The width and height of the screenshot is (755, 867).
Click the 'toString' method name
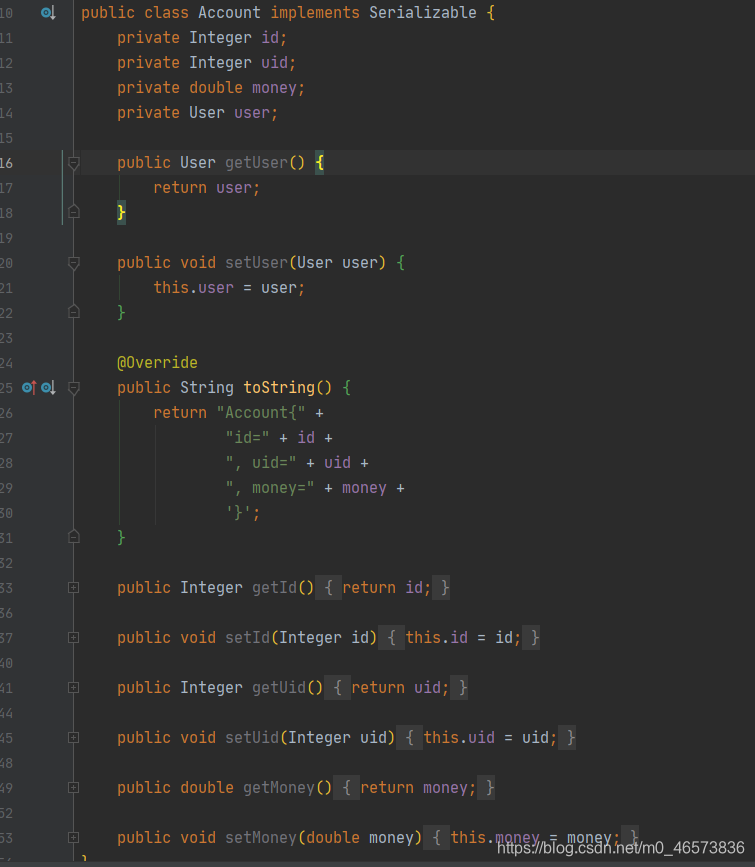pos(279,388)
